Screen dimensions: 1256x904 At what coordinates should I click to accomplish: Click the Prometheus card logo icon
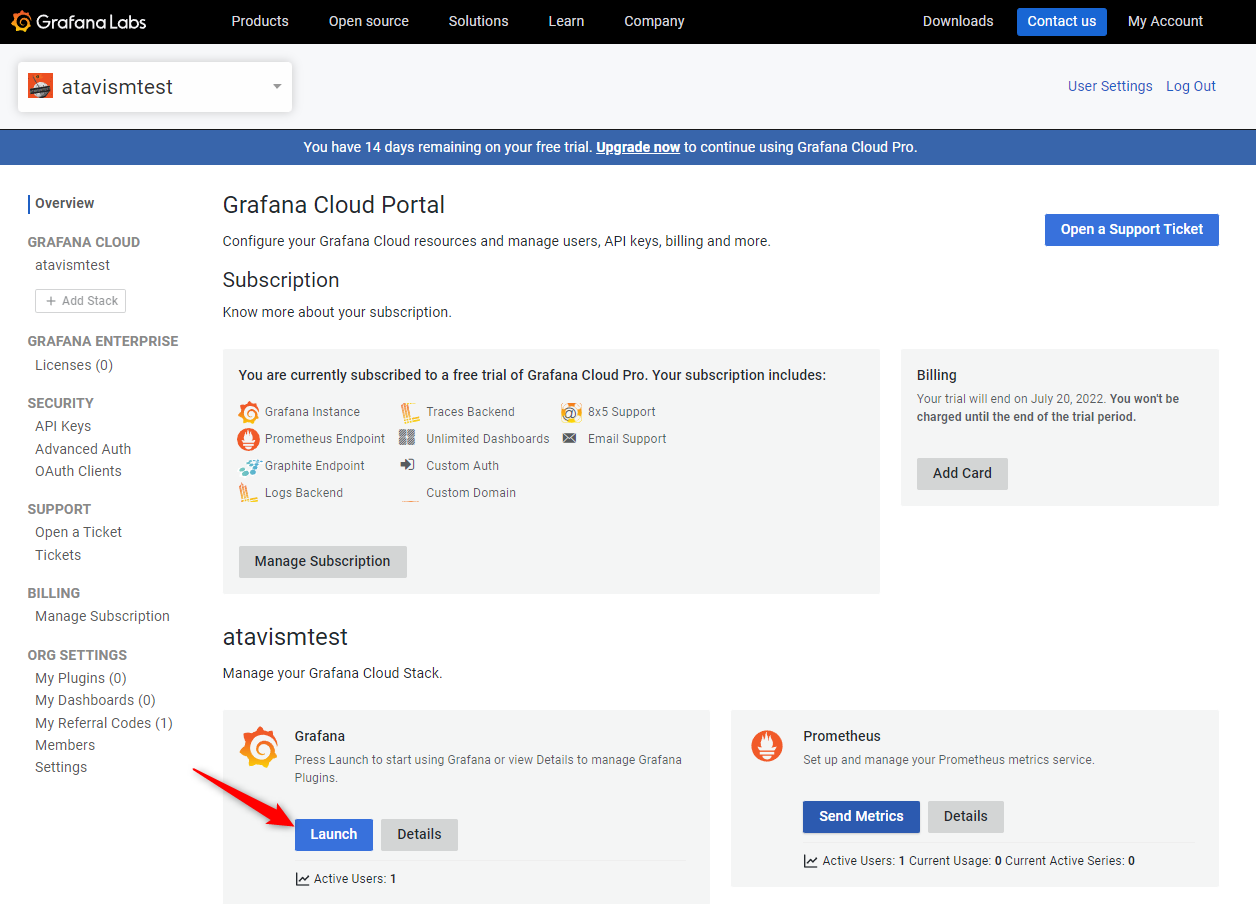pos(768,746)
